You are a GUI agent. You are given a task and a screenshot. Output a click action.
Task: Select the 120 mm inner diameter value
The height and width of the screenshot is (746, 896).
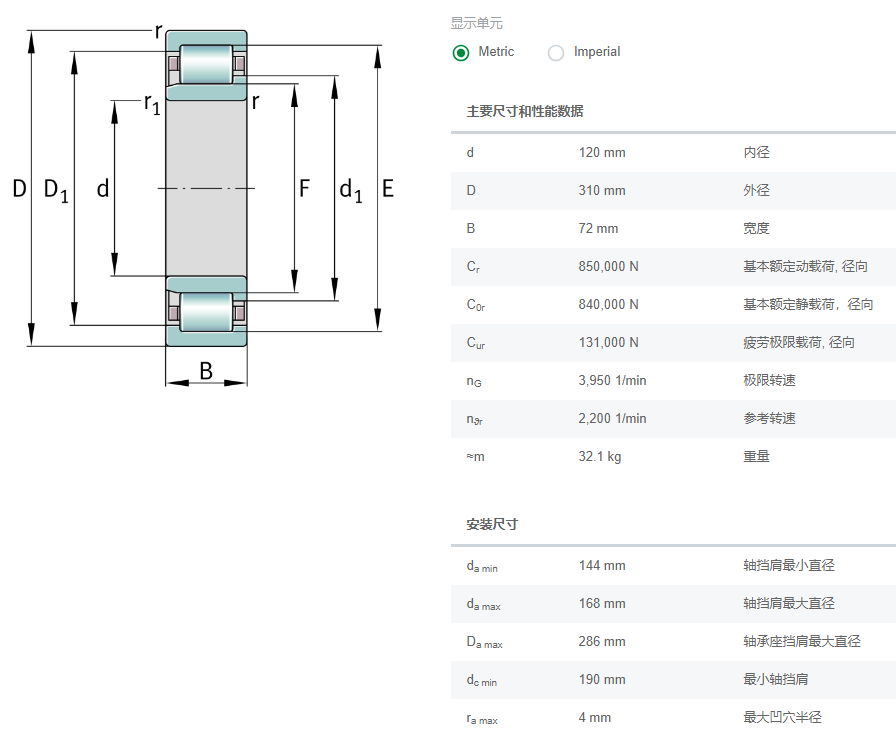(602, 153)
